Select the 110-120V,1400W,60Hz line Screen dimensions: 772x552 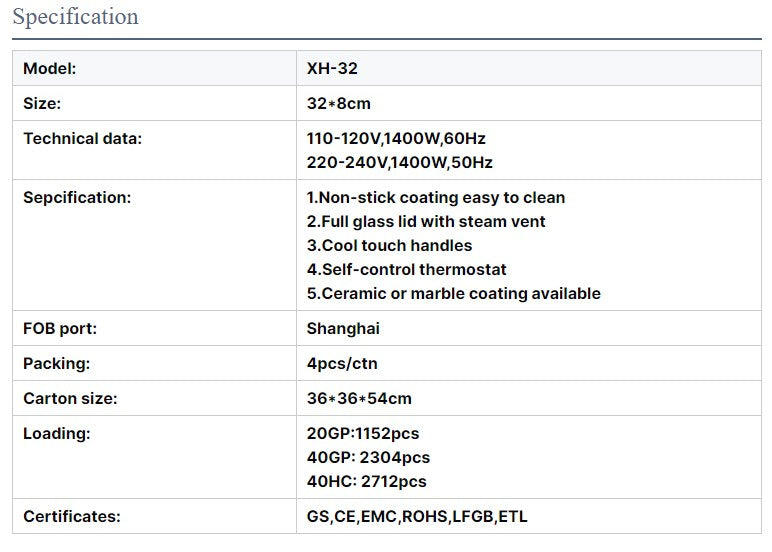[396, 138]
